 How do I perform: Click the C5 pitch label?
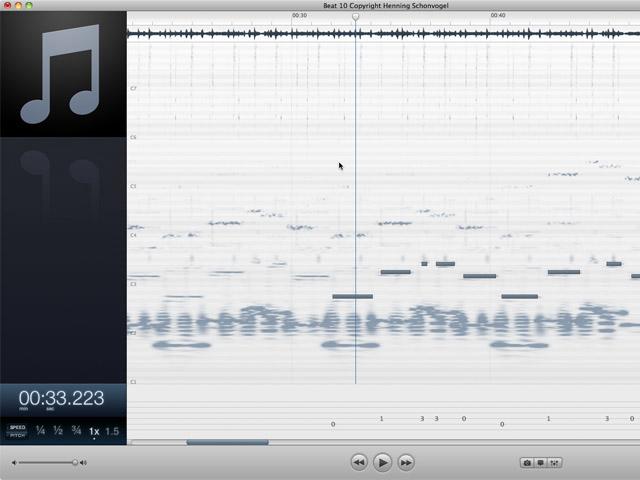133,186
